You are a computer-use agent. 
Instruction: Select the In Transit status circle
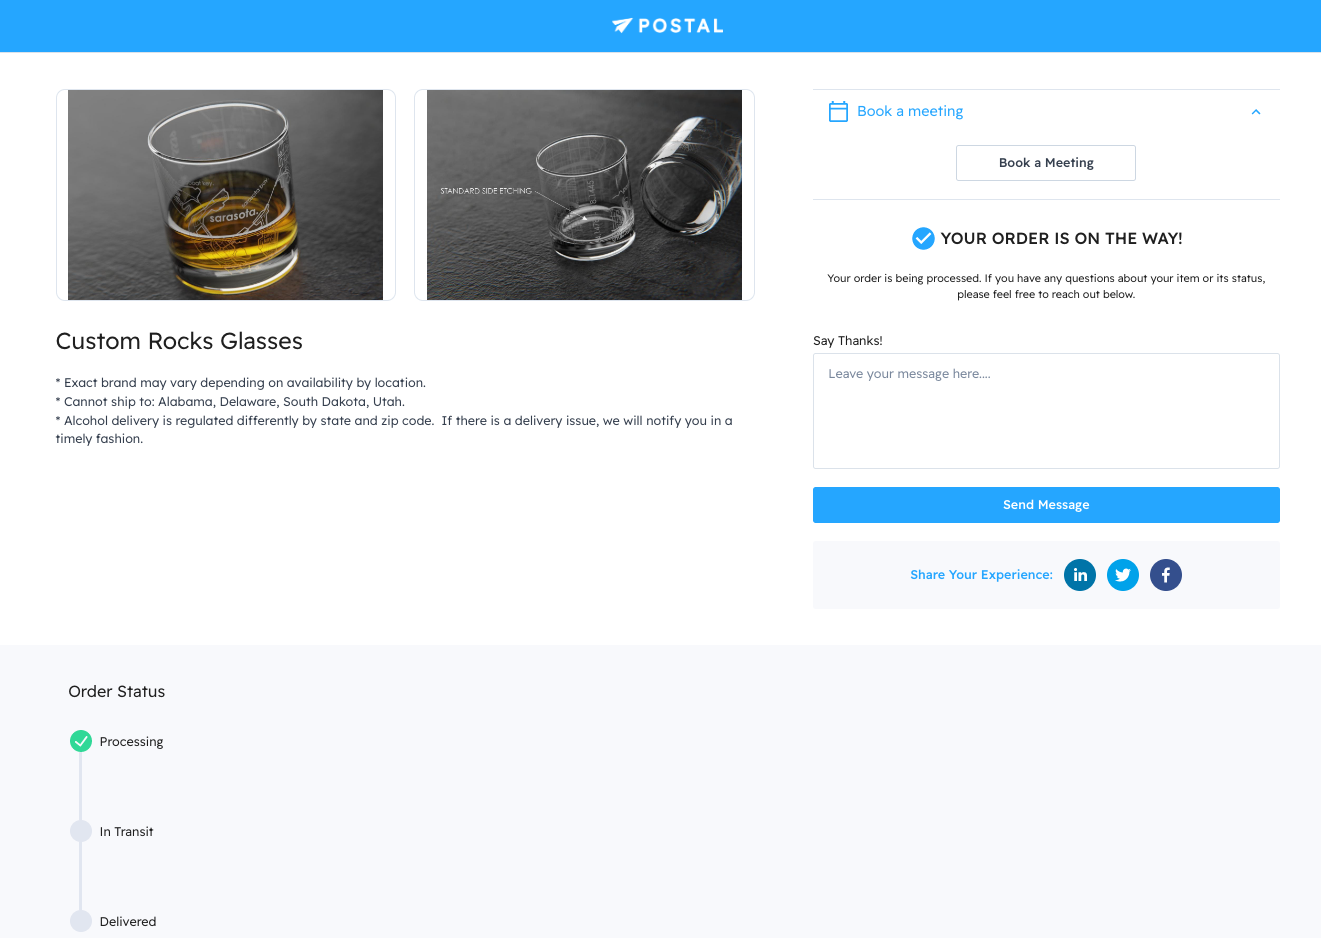point(81,831)
